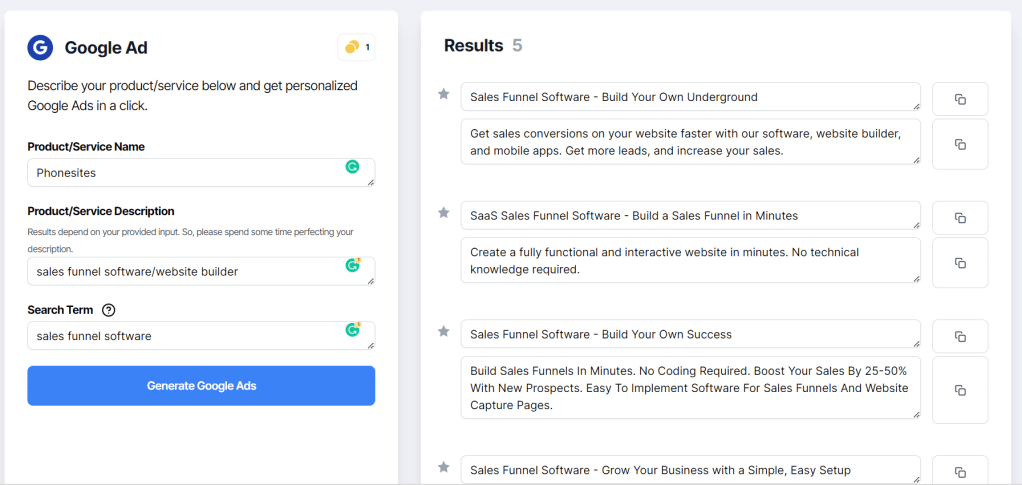This screenshot has width=1022, height=485.
Task: Focus the Product/Service Name input field
Action: pyautogui.click(x=185, y=173)
